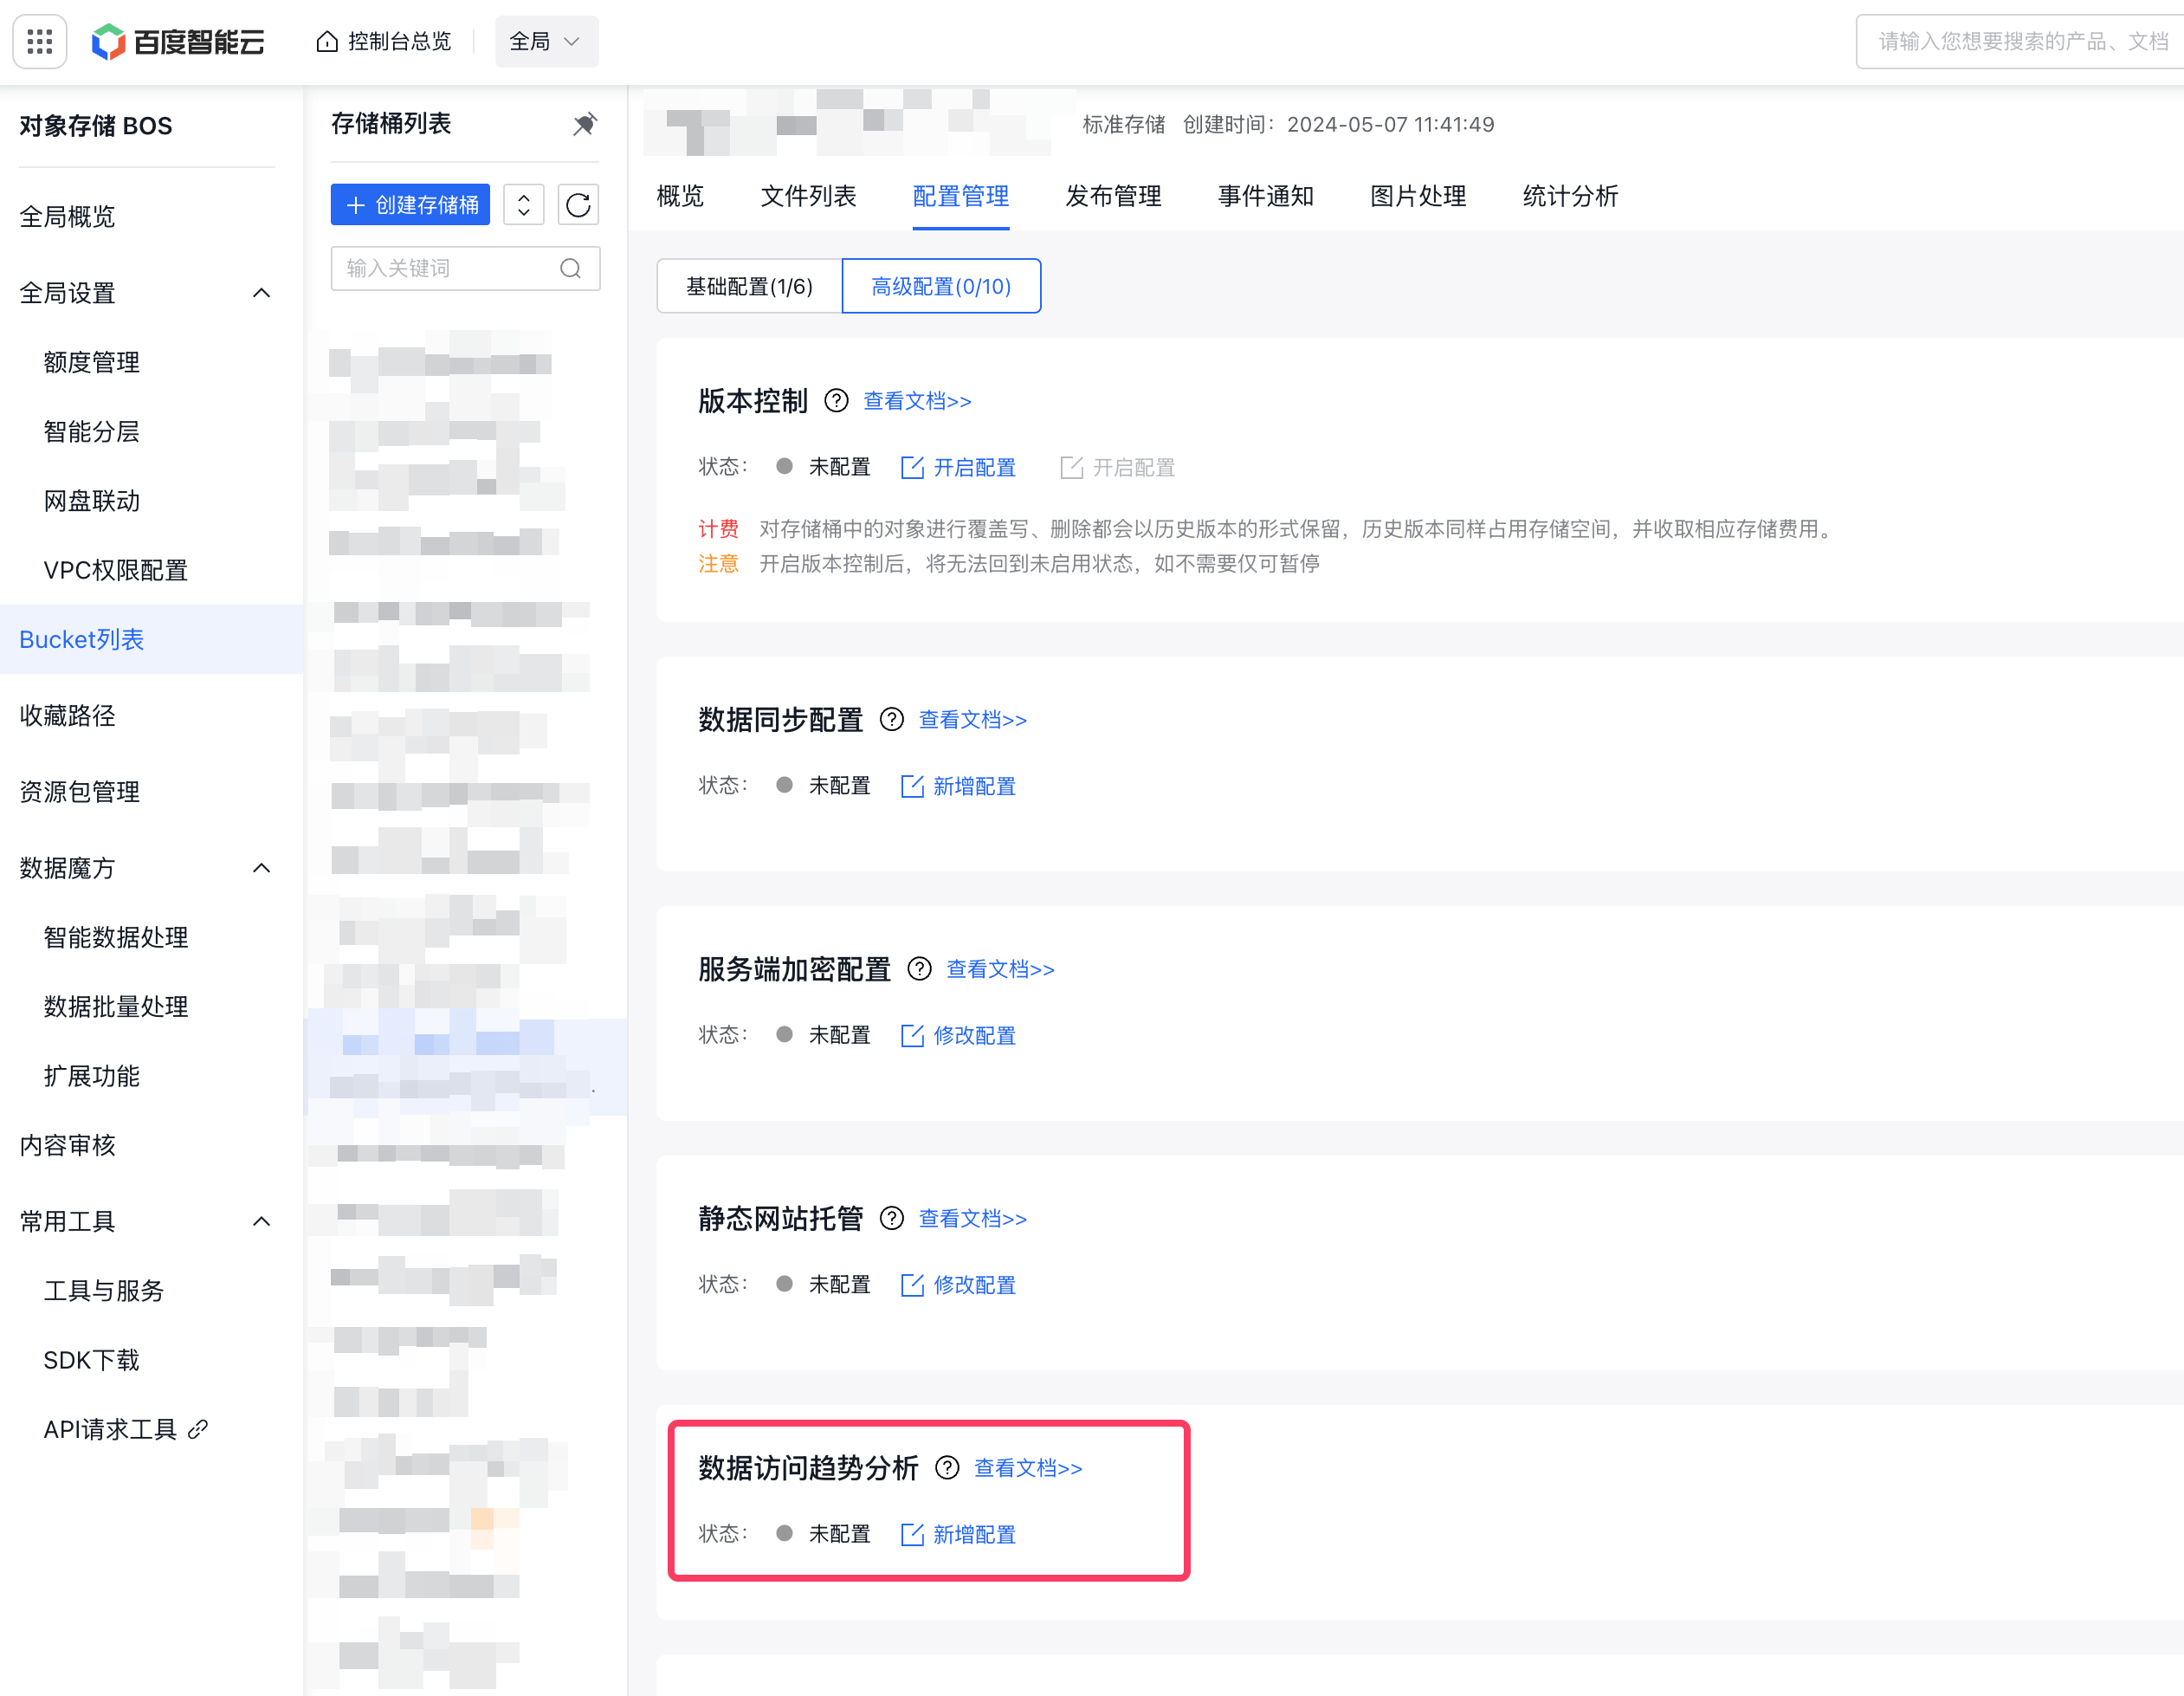The height and width of the screenshot is (1696, 2184).
Task: Focus the 输入关键词 bucket search field
Action: (x=466, y=268)
